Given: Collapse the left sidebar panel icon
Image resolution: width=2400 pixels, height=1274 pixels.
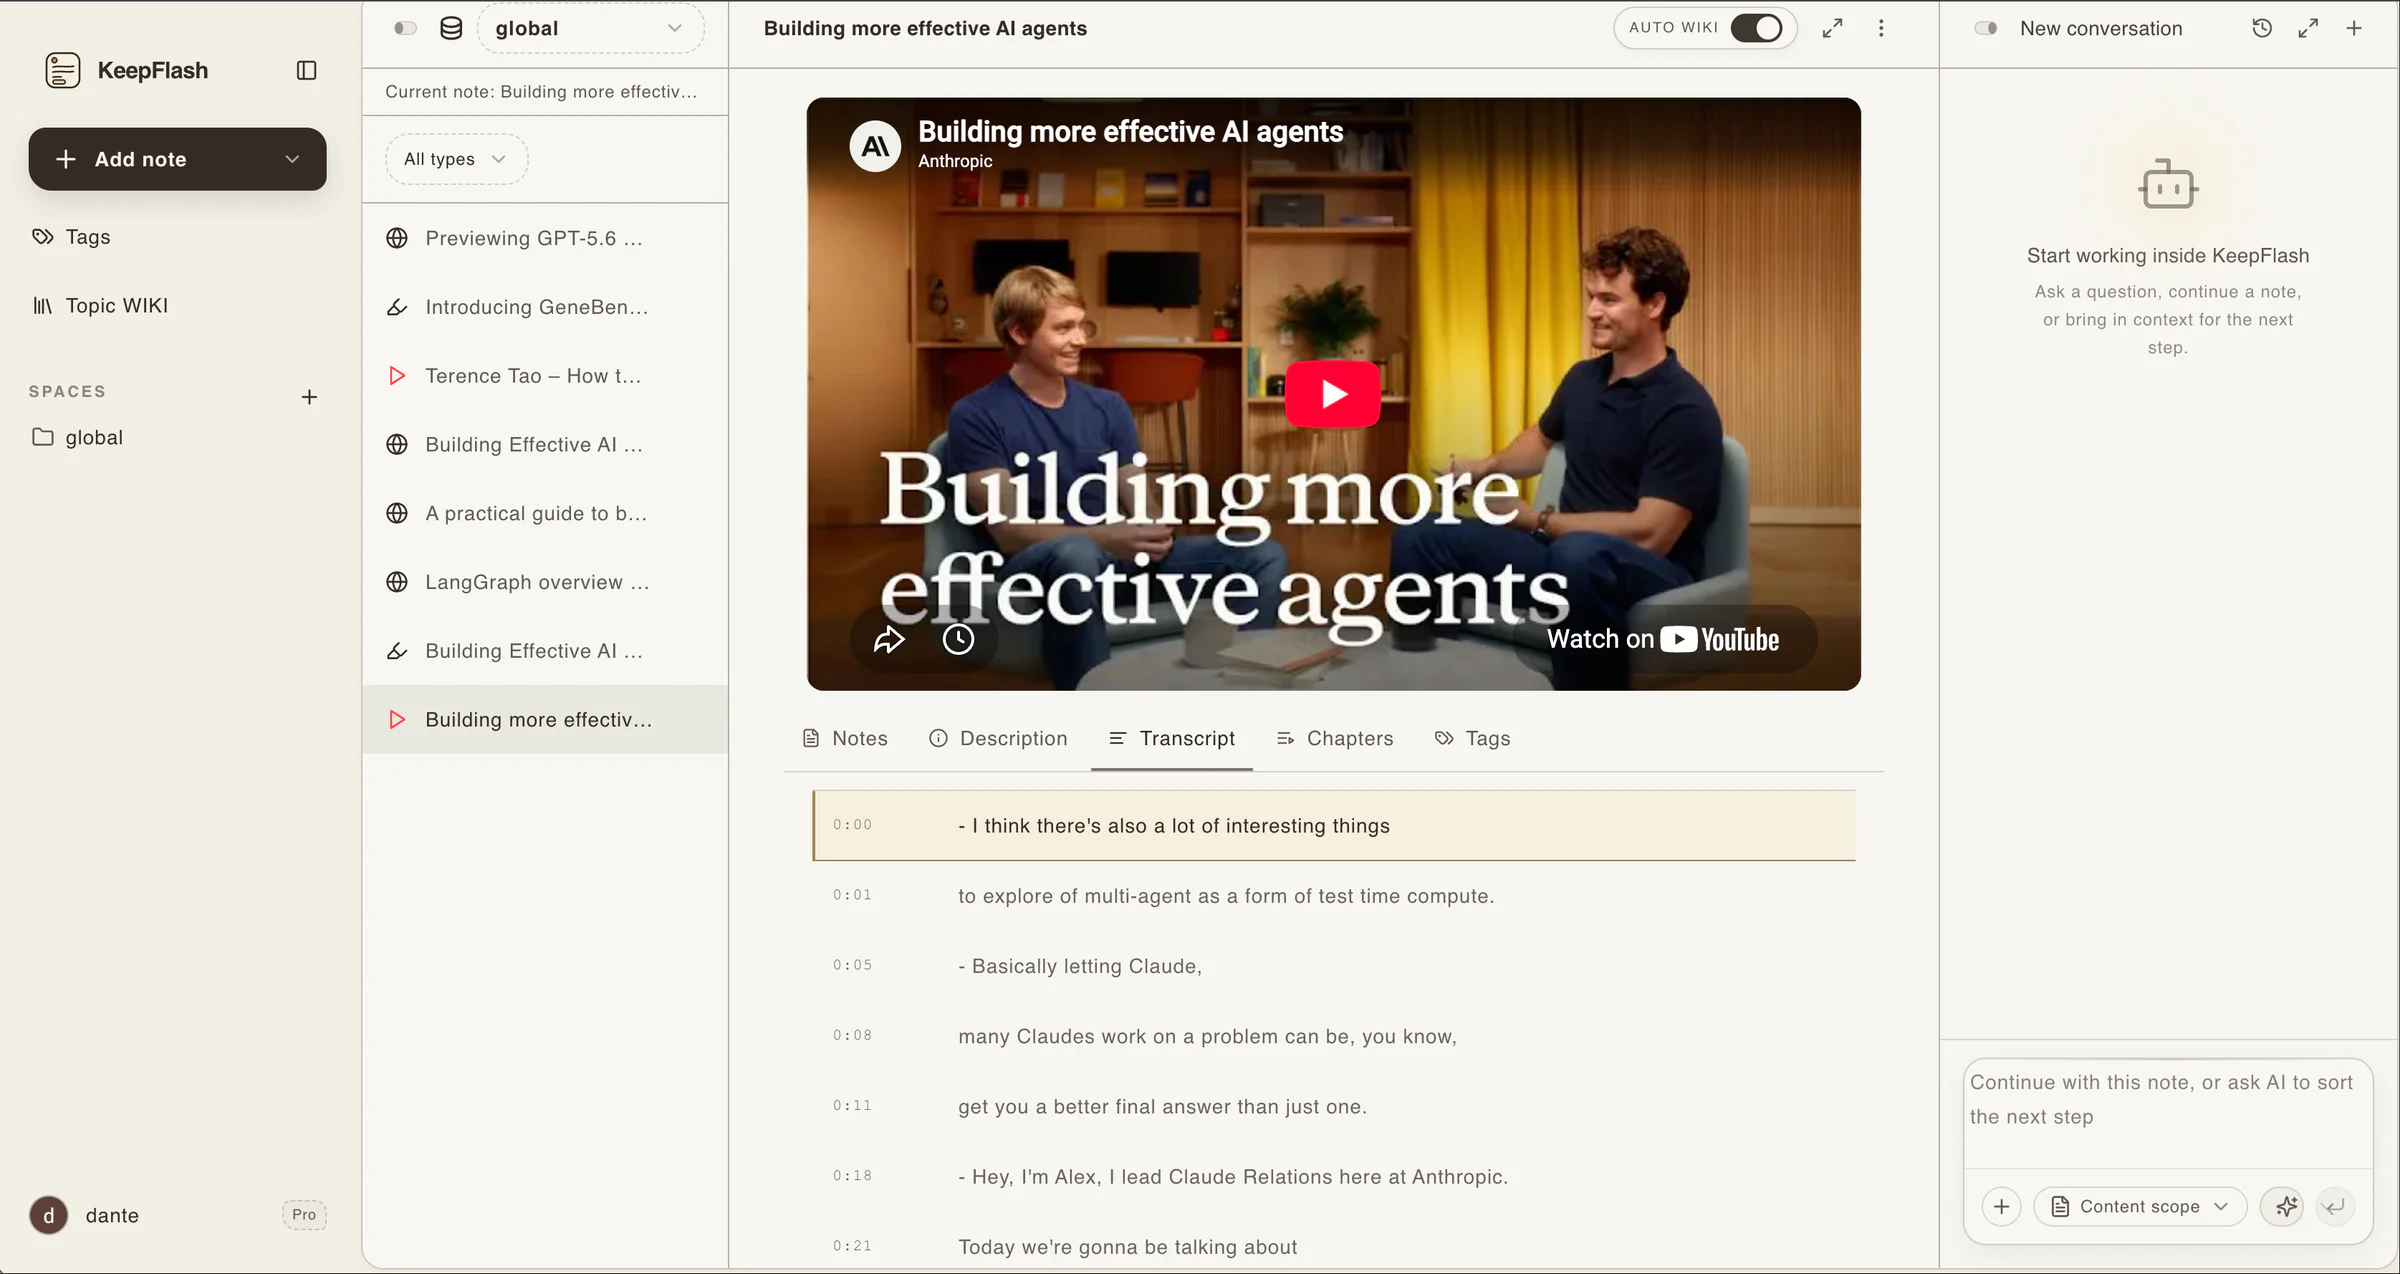Looking at the screenshot, I should 307,70.
